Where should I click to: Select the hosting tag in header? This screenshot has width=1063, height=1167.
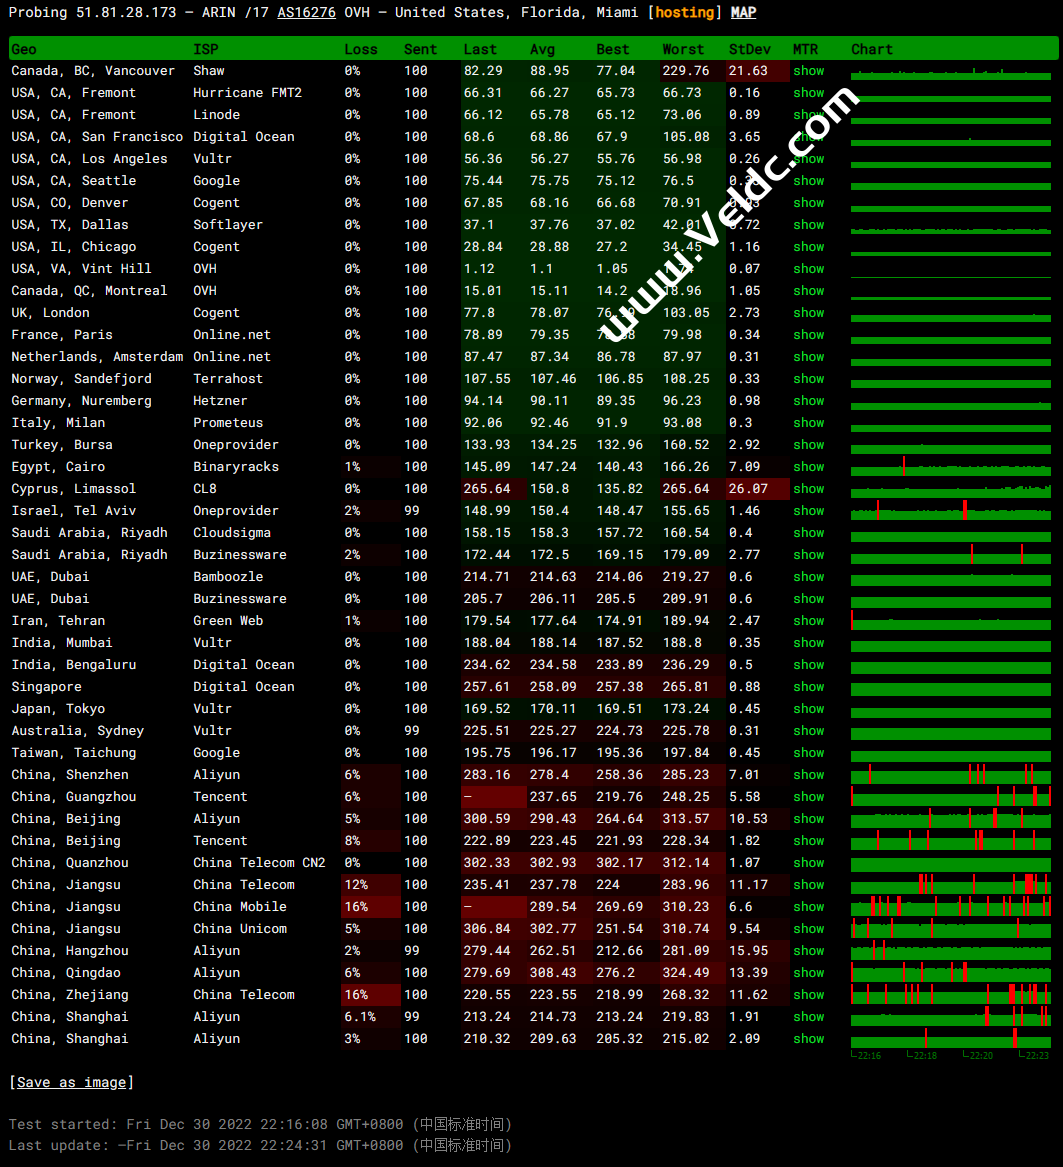click(684, 13)
